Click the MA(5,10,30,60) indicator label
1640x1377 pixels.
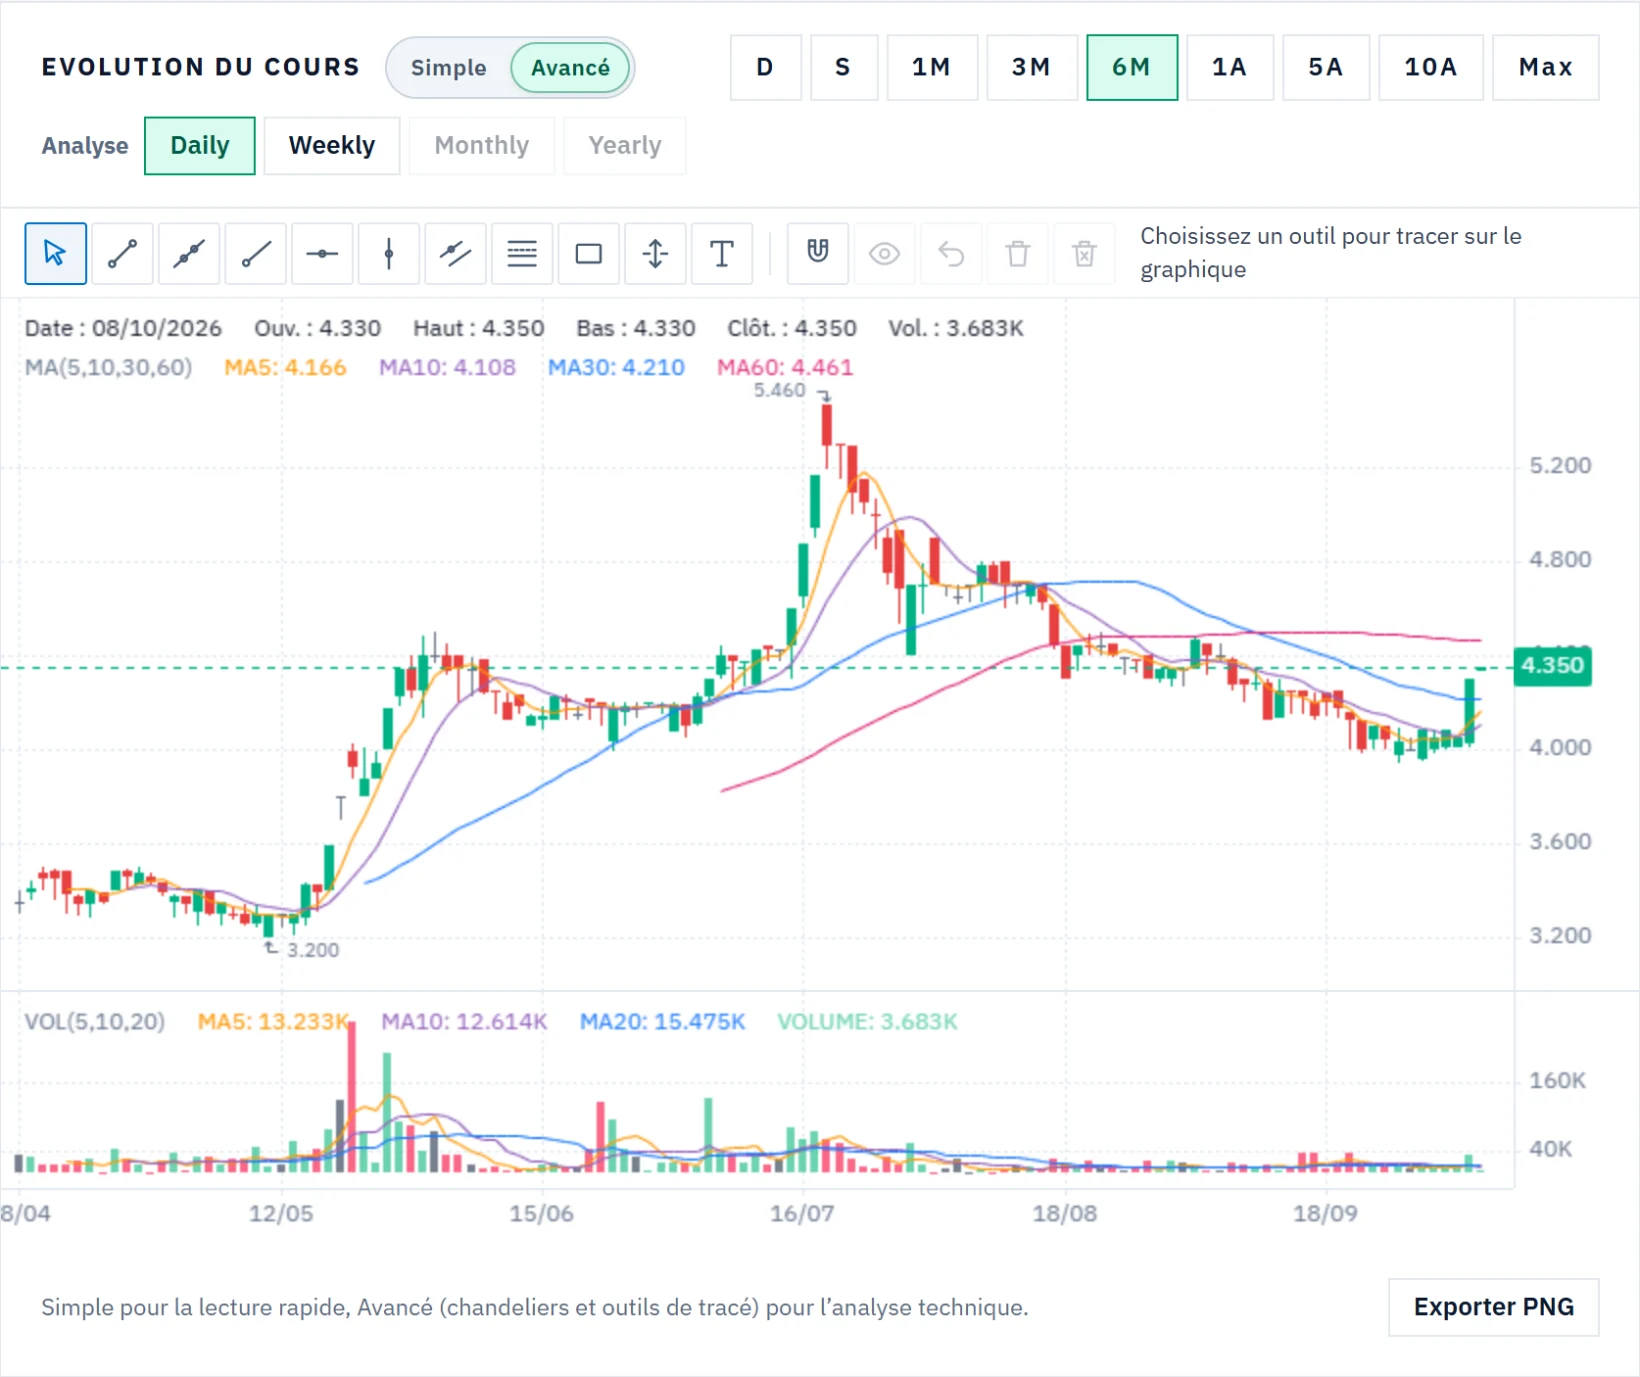(108, 368)
